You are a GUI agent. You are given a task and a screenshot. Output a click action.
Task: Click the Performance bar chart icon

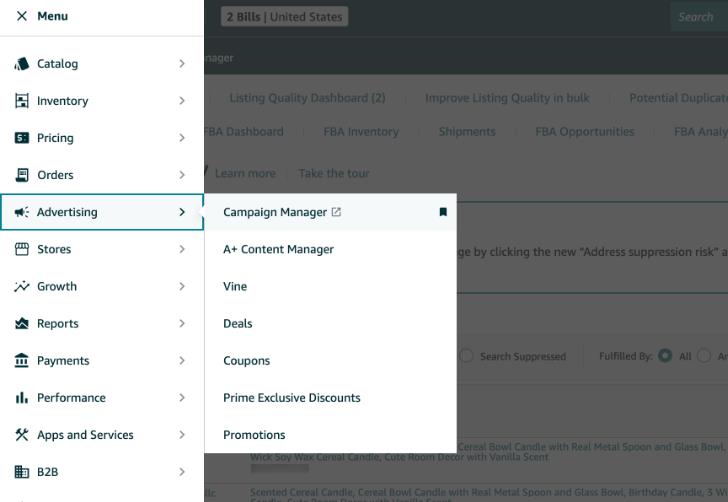pyautogui.click(x=21, y=398)
